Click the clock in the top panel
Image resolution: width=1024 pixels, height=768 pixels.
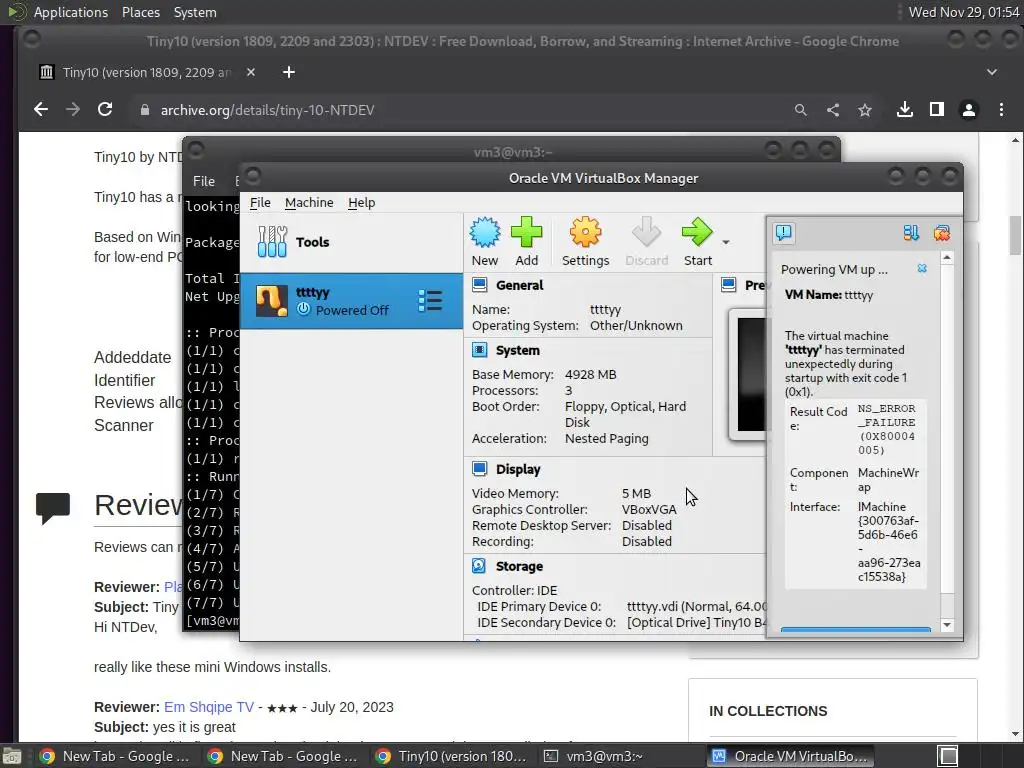pos(964,12)
